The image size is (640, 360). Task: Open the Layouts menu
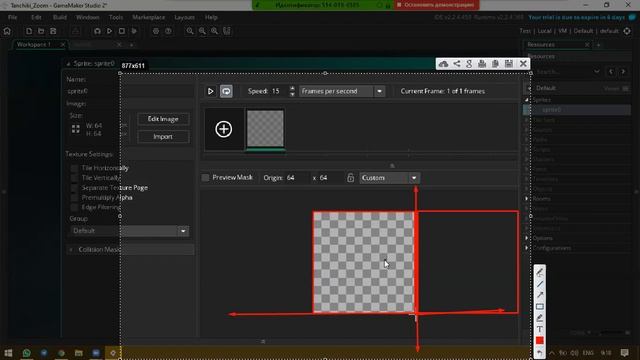coord(184,17)
